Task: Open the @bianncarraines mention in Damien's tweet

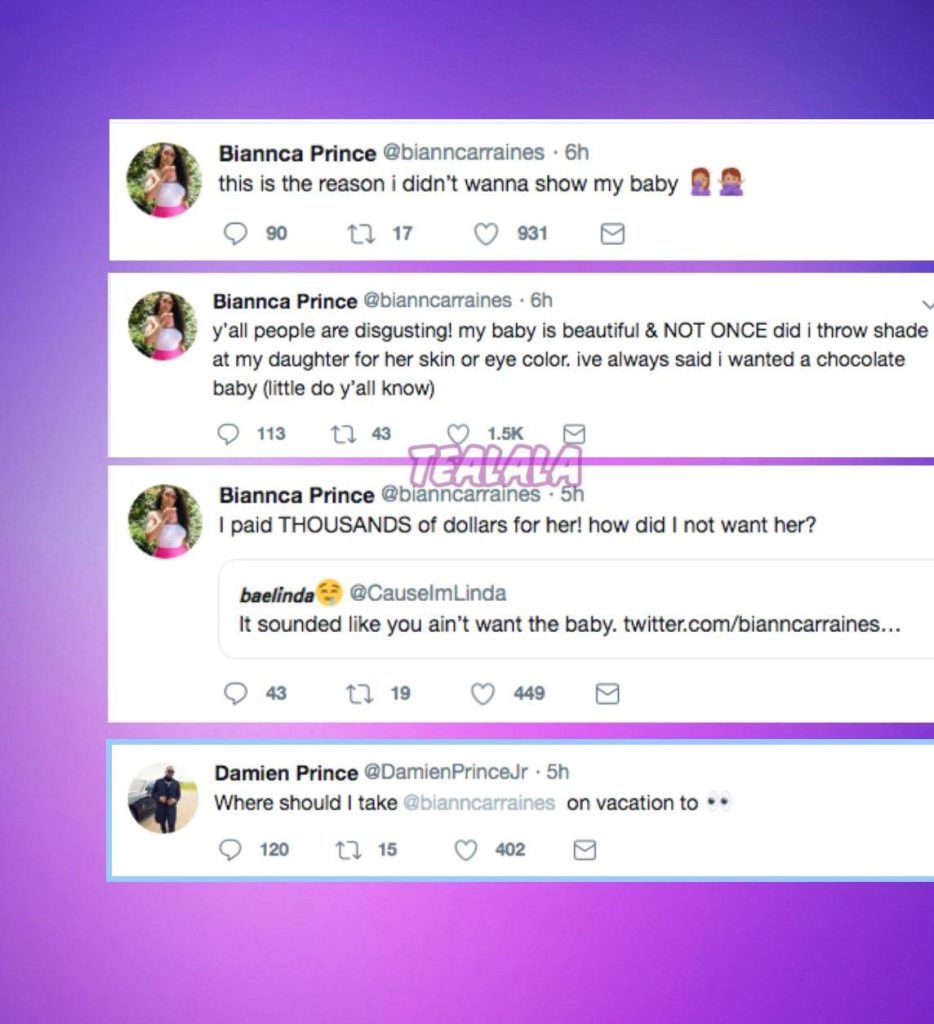Action: 479,803
